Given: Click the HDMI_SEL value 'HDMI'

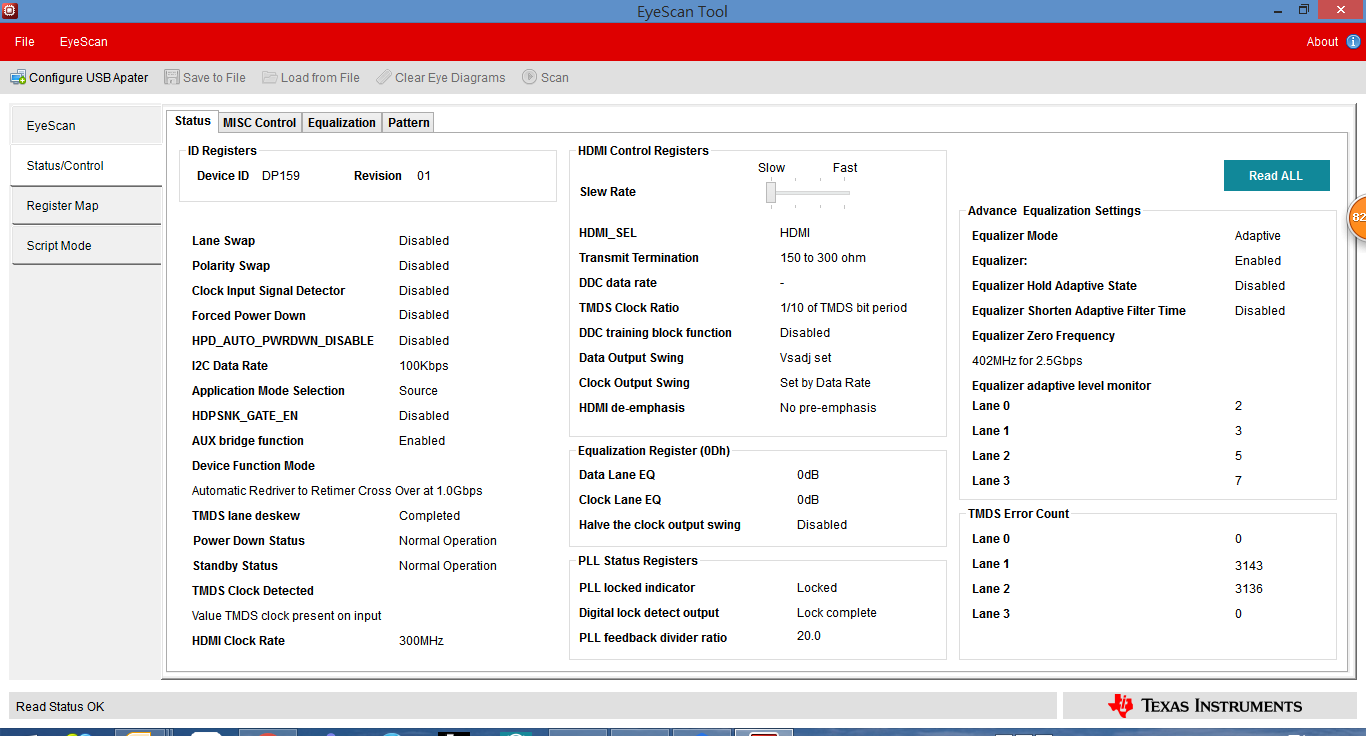Looking at the screenshot, I should point(795,233).
